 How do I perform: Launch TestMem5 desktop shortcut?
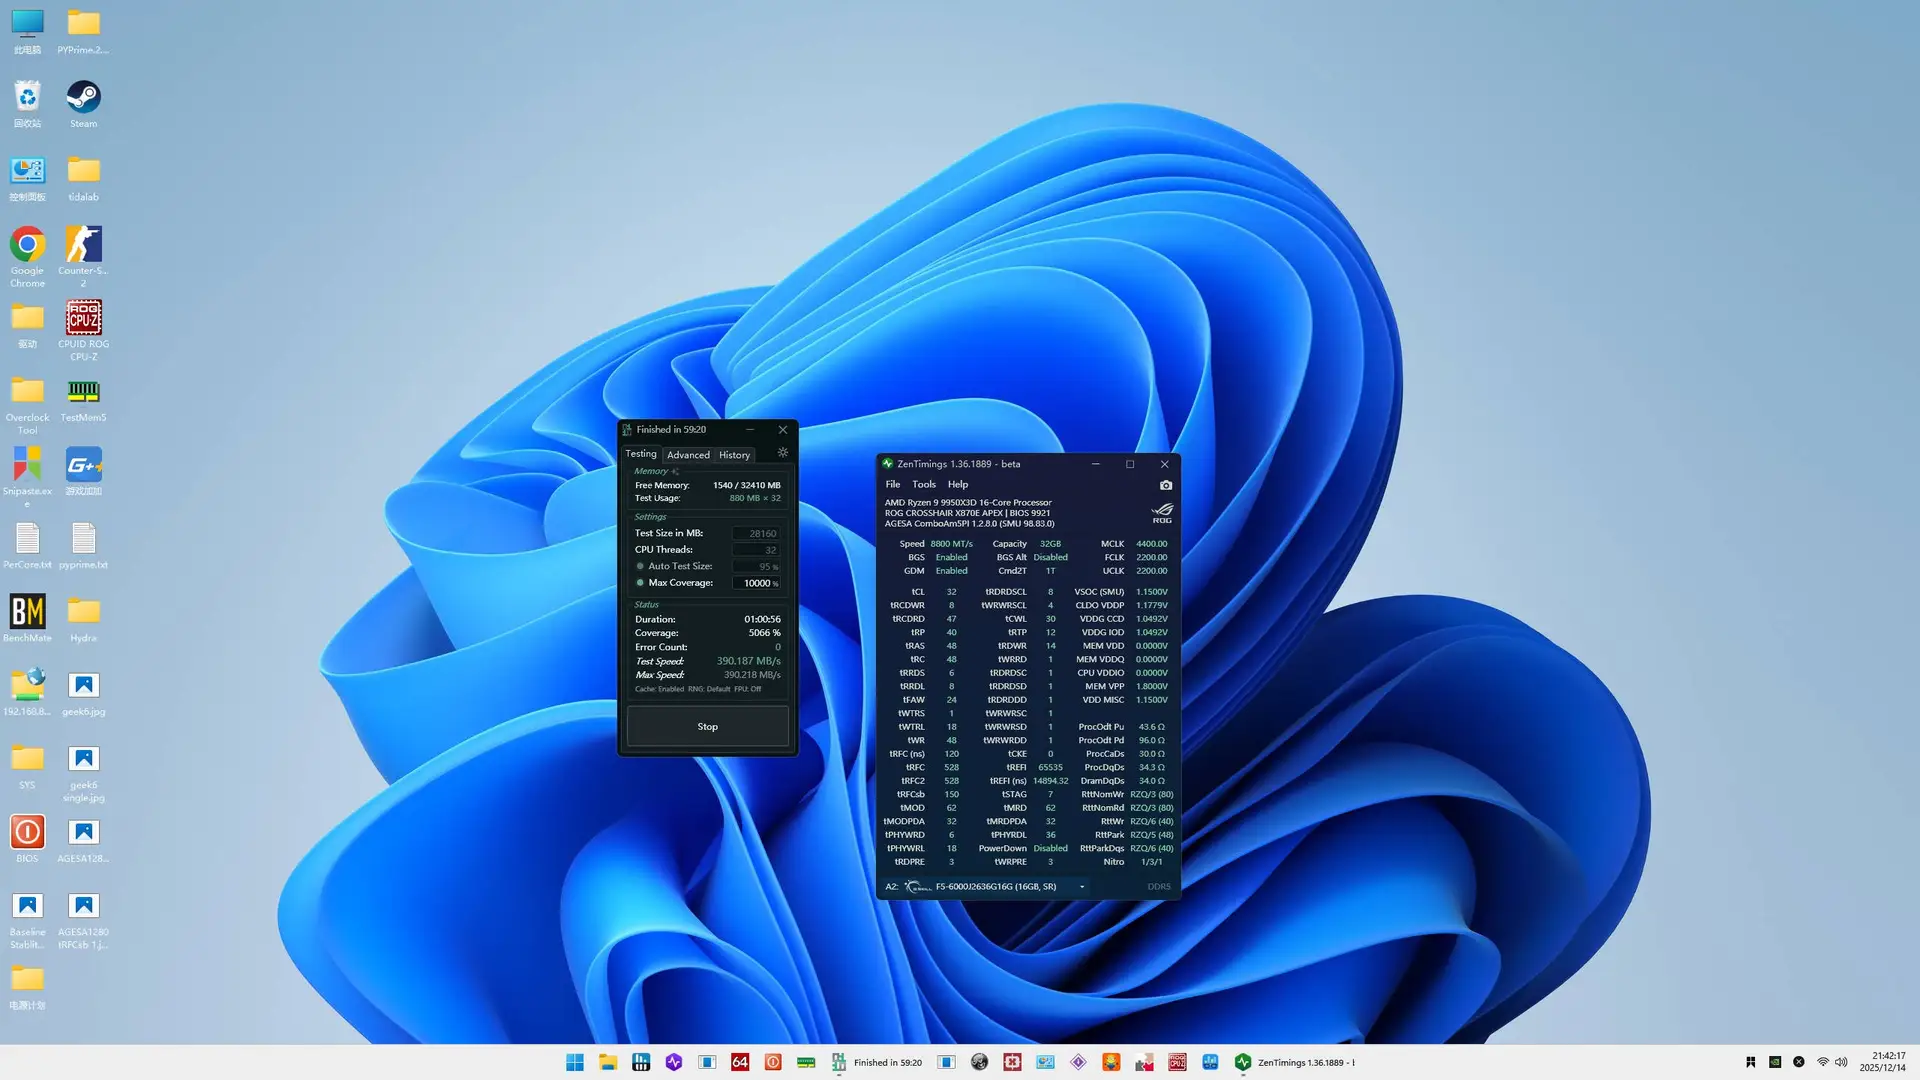pyautogui.click(x=83, y=398)
